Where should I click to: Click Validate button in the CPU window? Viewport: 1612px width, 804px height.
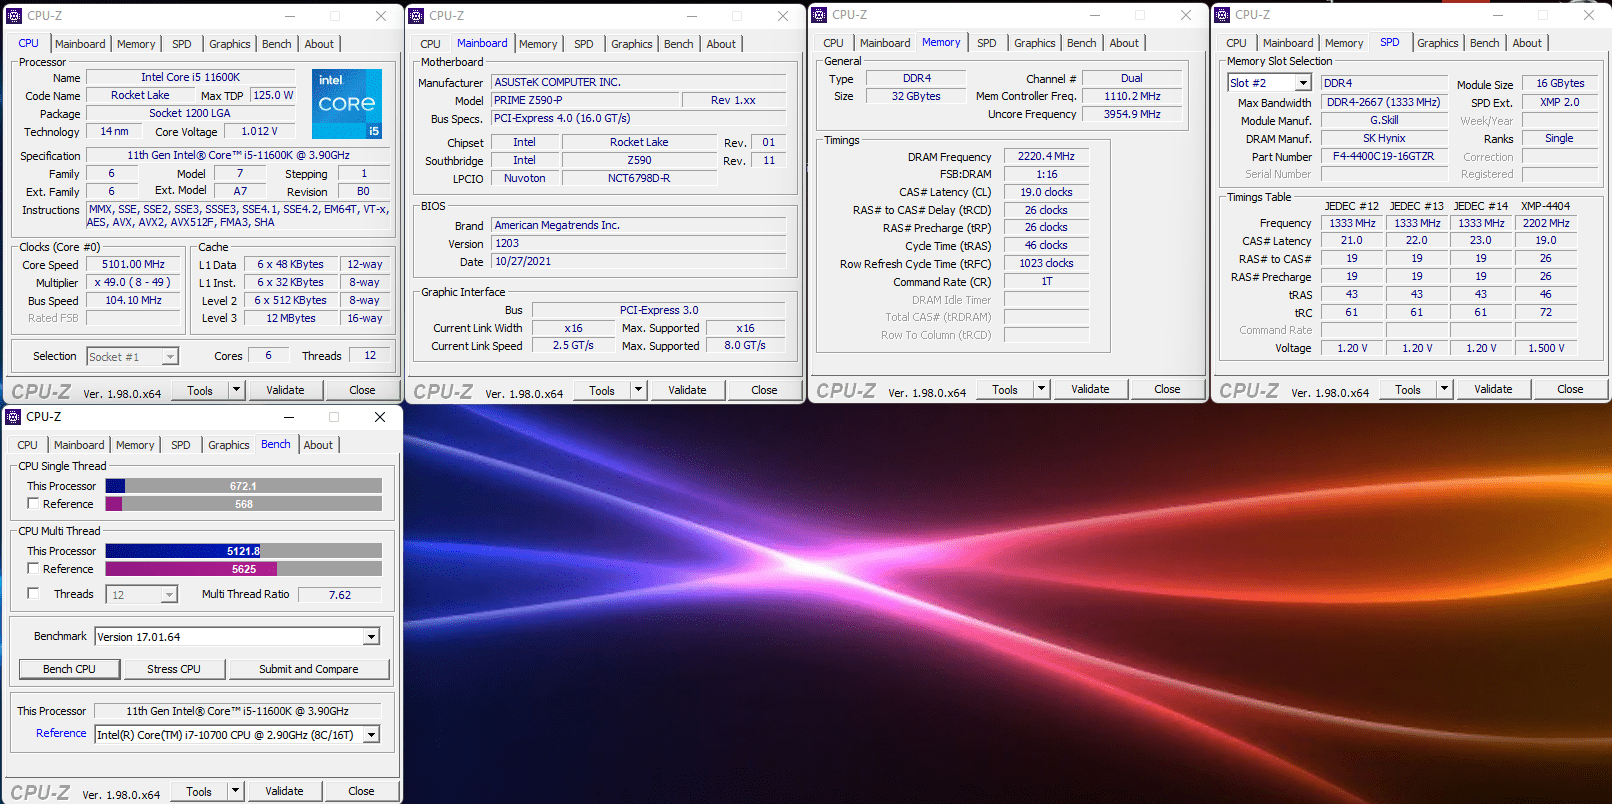(285, 390)
